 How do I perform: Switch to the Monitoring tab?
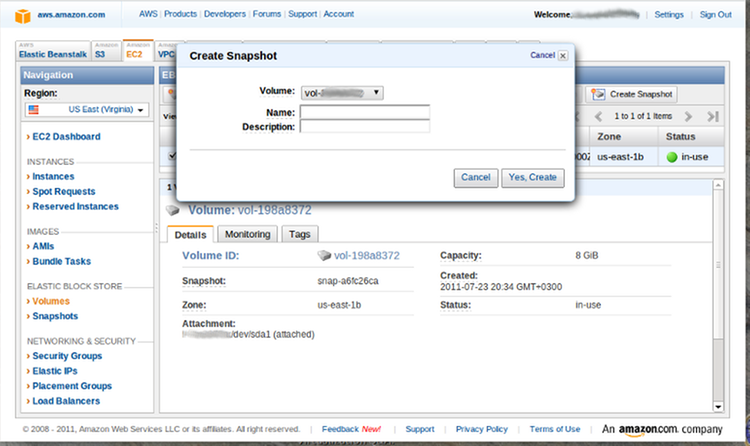pyautogui.click(x=248, y=234)
